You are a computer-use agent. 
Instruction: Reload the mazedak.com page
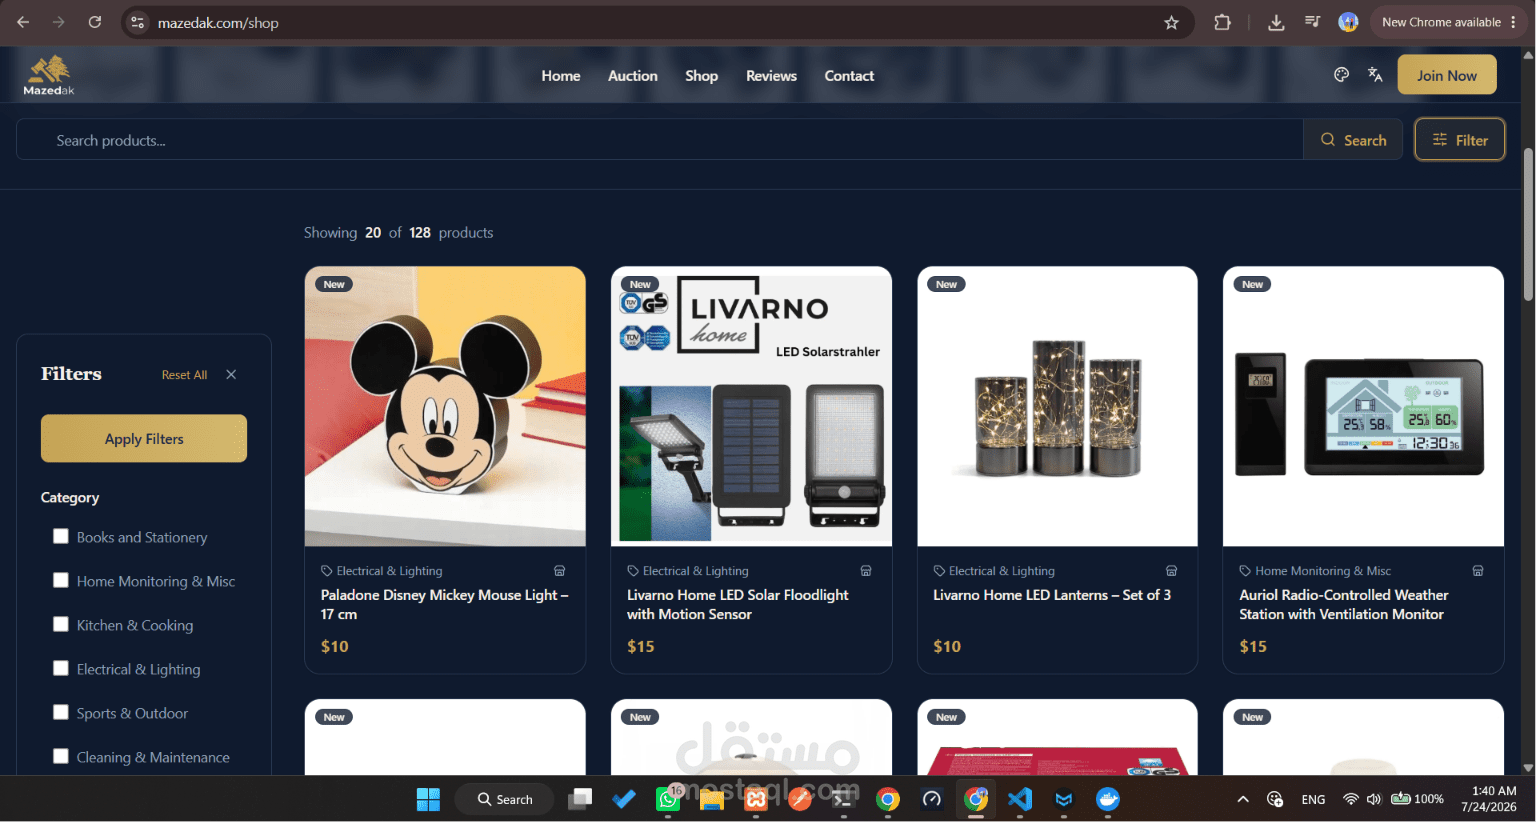(x=95, y=22)
